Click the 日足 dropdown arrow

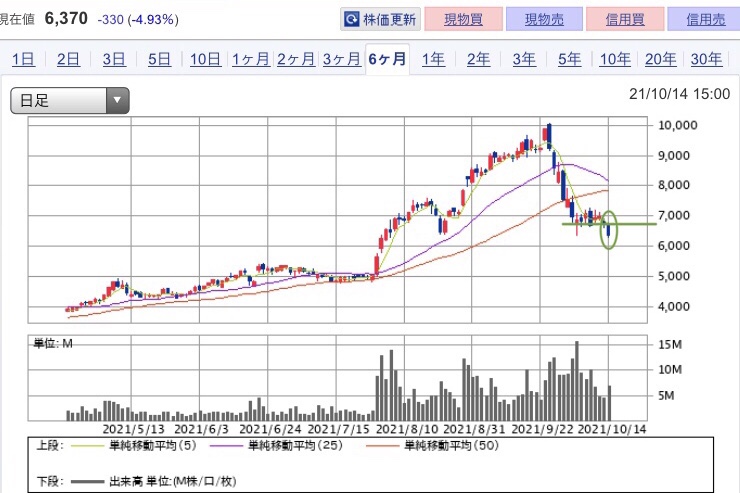tap(118, 100)
